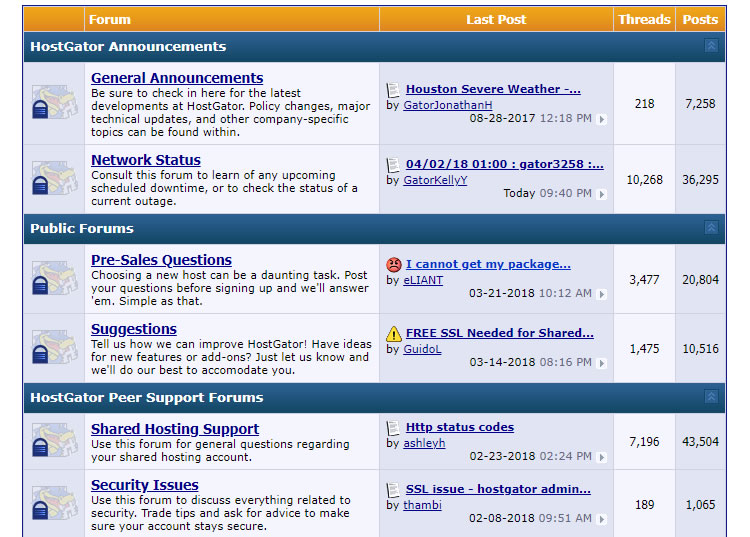Viewport: 750px width, 537px height.
Task: Click post count 43,504 for Shared Hosting
Action: point(700,441)
